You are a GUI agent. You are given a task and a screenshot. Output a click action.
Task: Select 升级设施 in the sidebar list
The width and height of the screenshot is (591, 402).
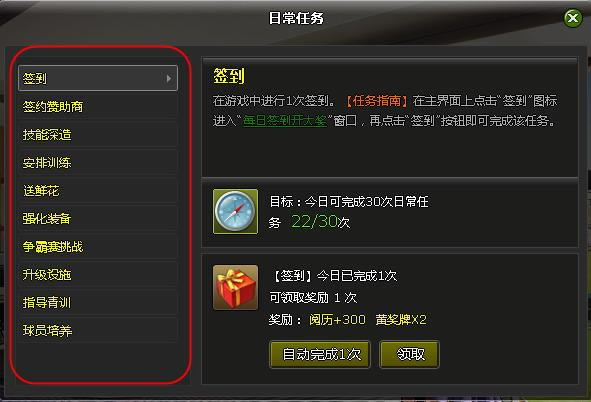pos(98,275)
